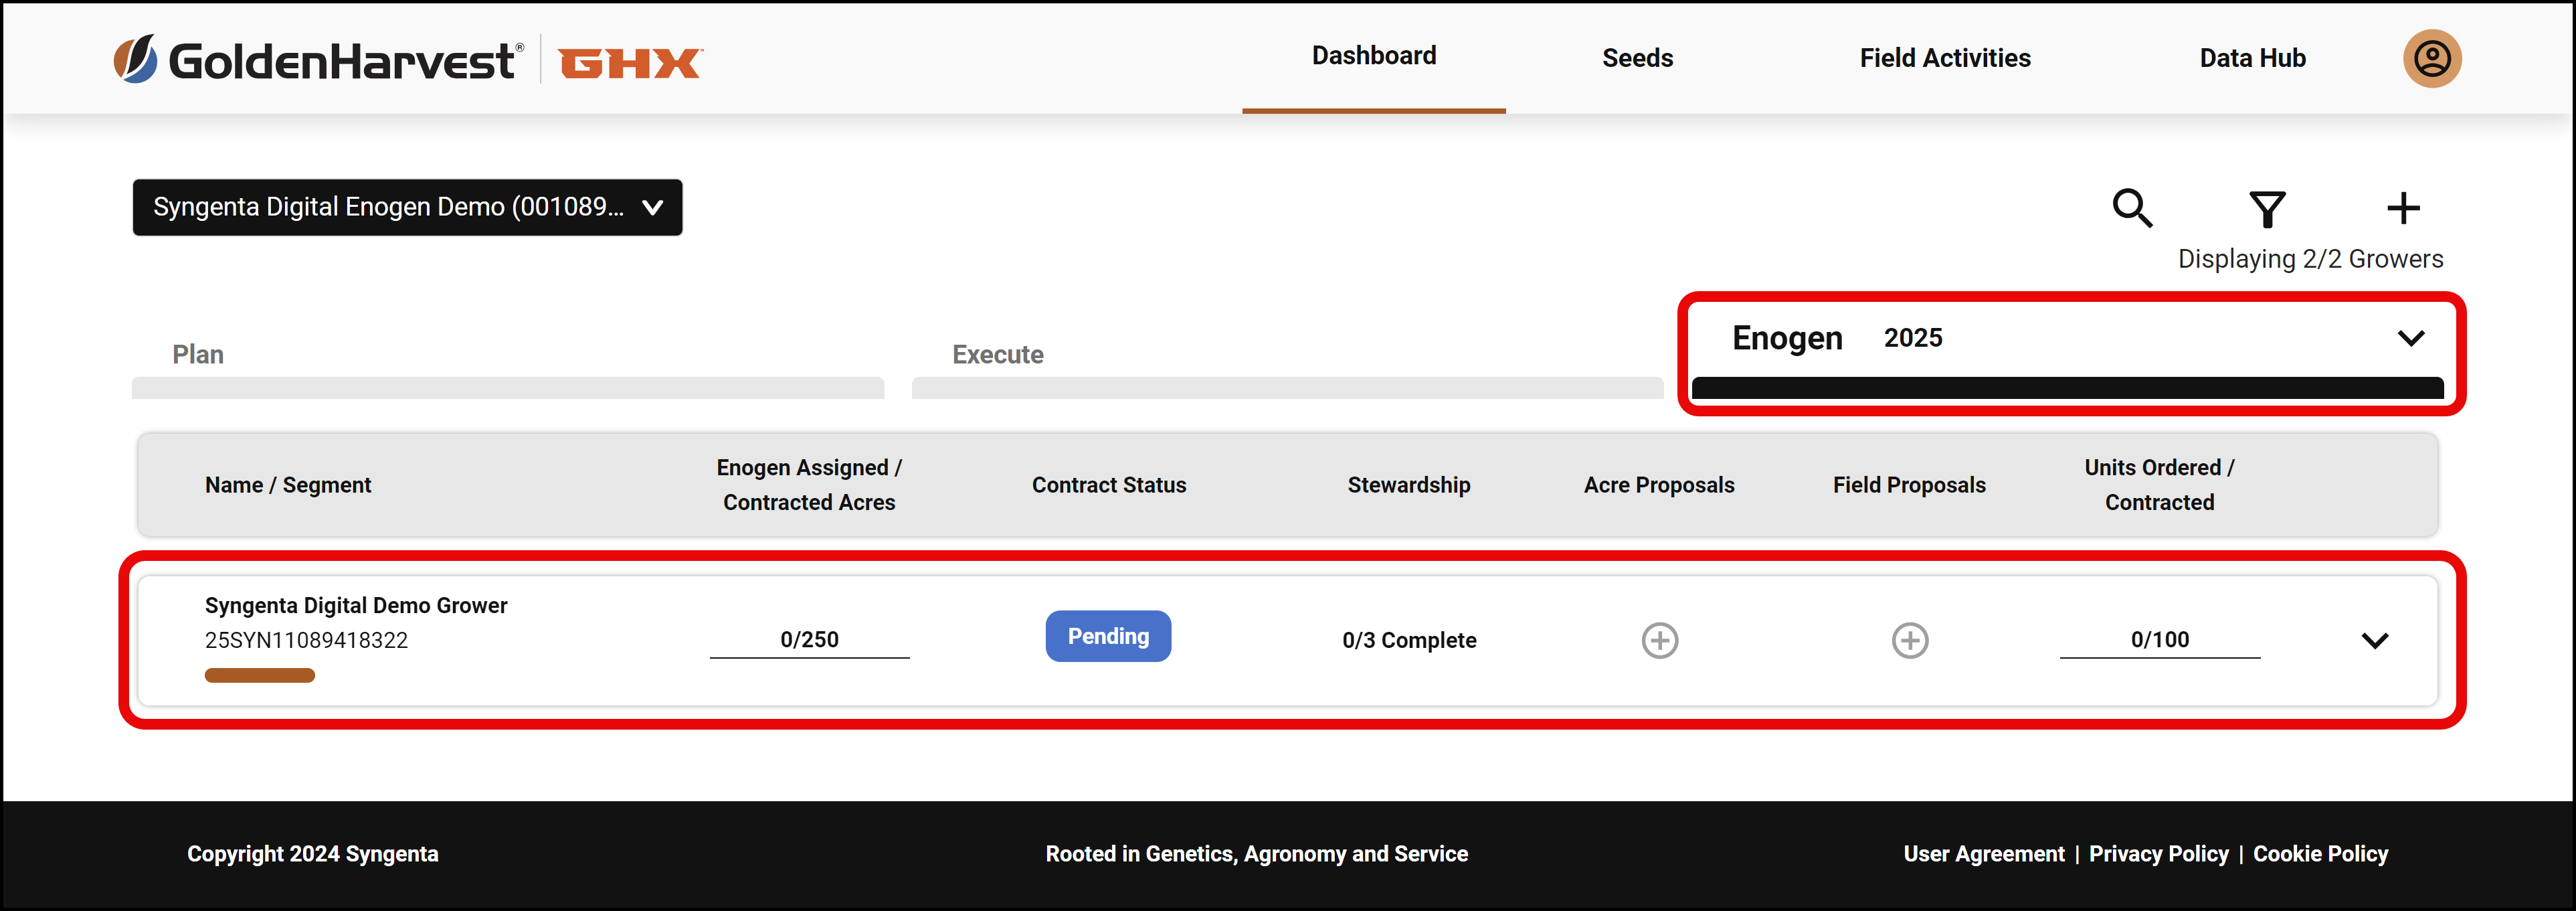Open the User Agreement link
The width and height of the screenshot is (2576, 911).
(1983, 853)
